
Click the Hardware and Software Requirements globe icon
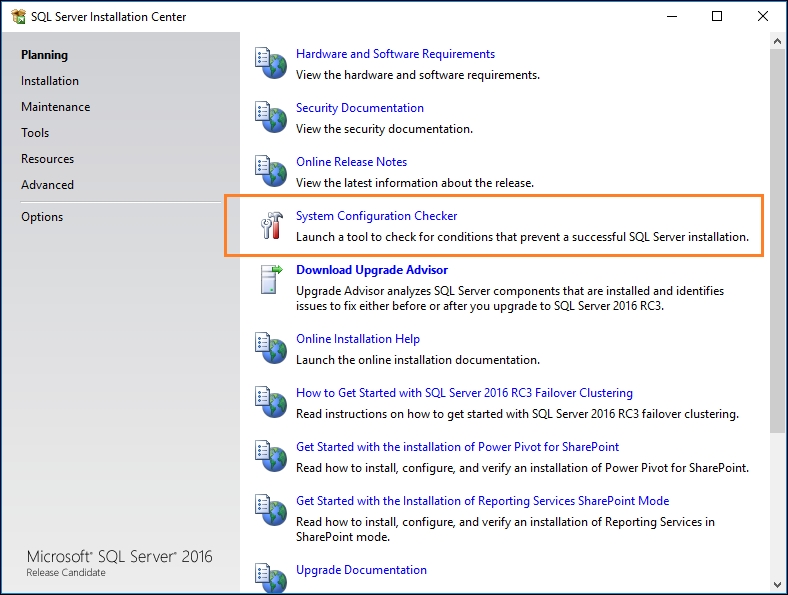(x=270, y=63)
